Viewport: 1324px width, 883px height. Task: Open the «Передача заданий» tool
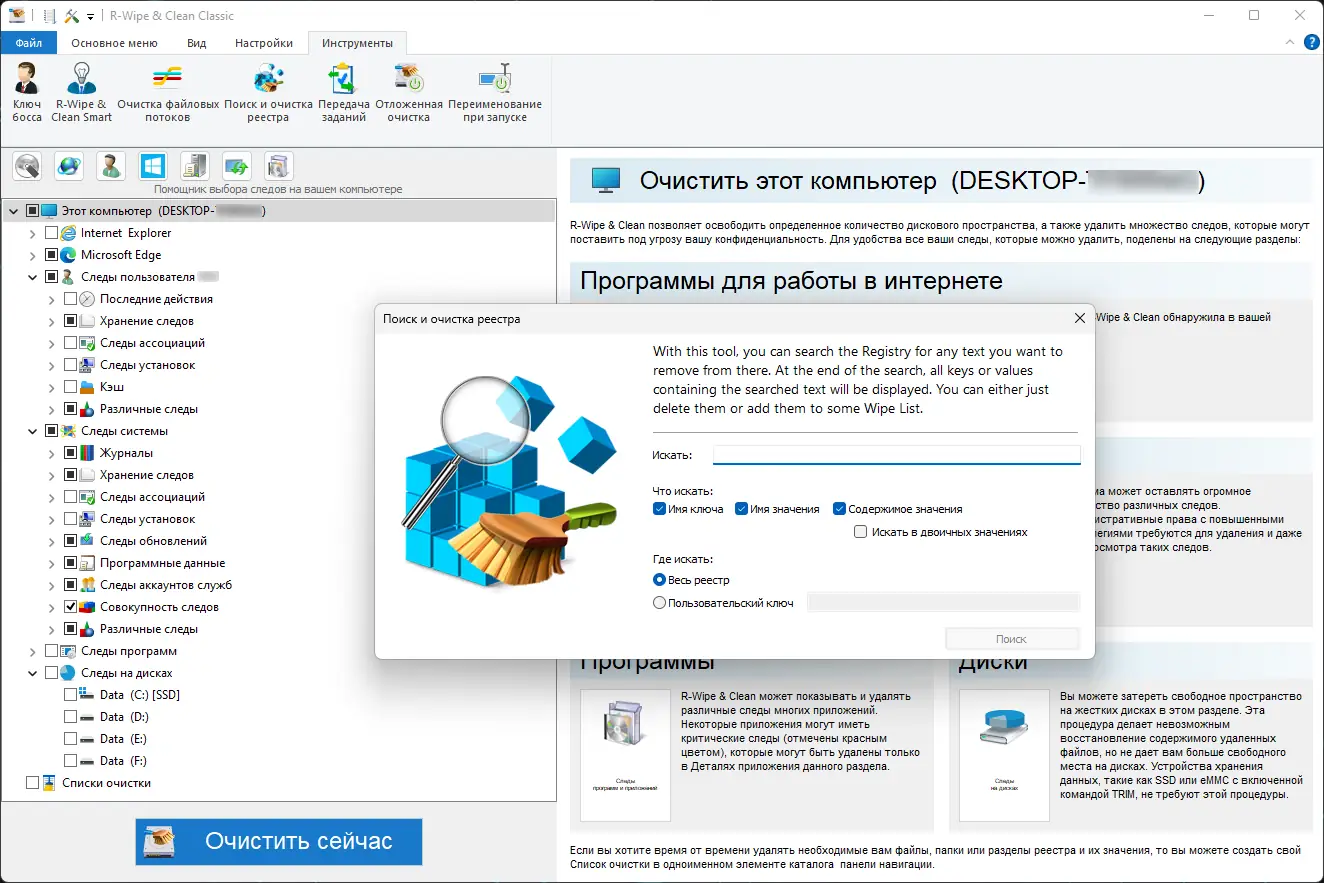click(x=343, y=92)
